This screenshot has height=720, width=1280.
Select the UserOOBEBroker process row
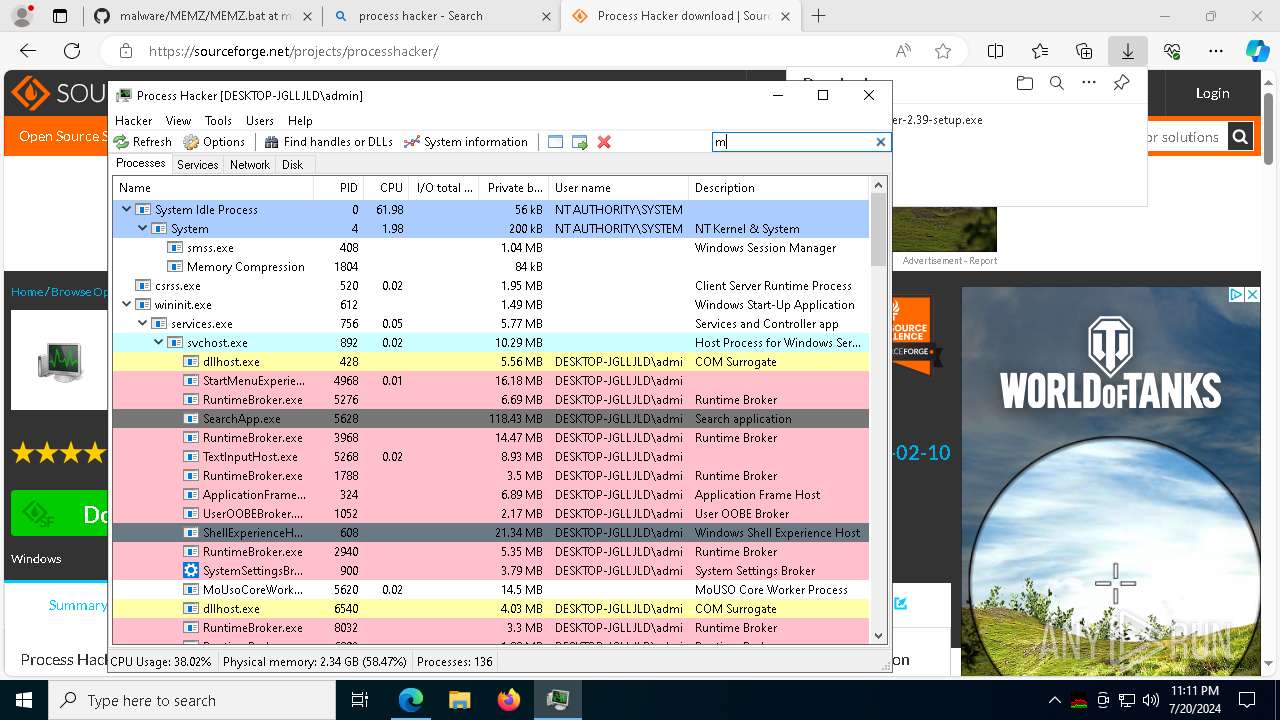pos(491,514)
